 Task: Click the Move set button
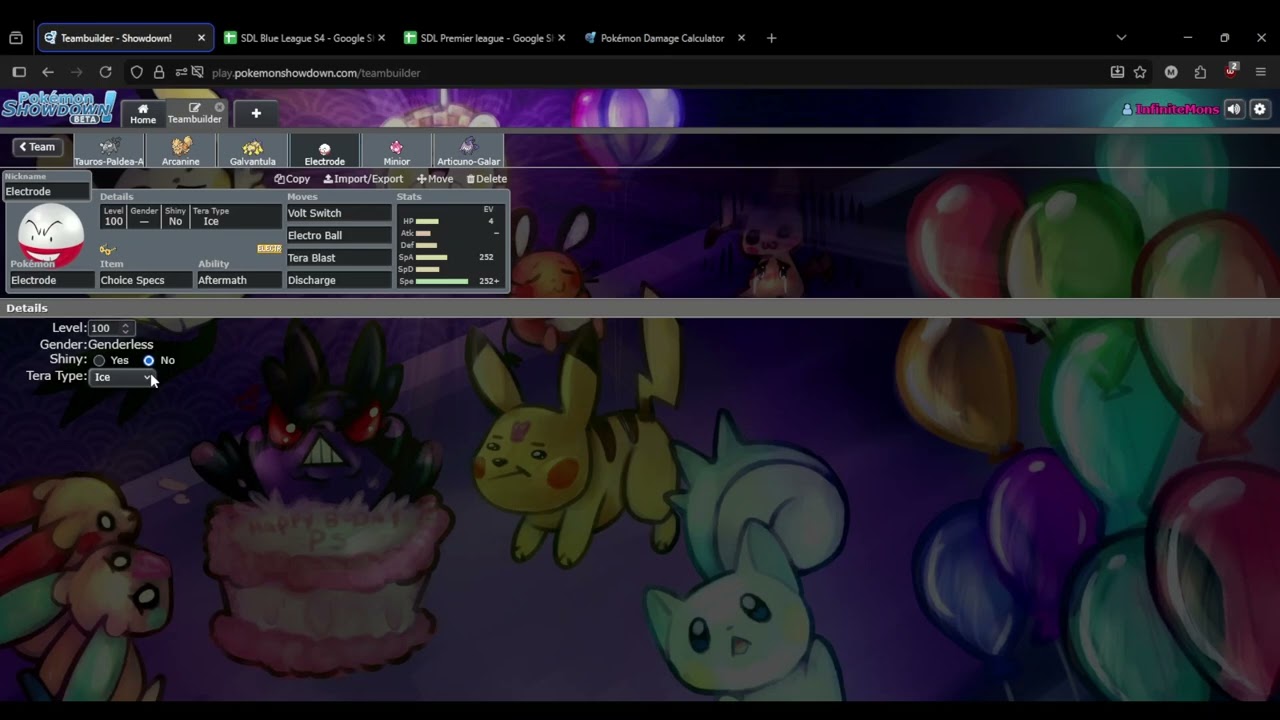435,179
